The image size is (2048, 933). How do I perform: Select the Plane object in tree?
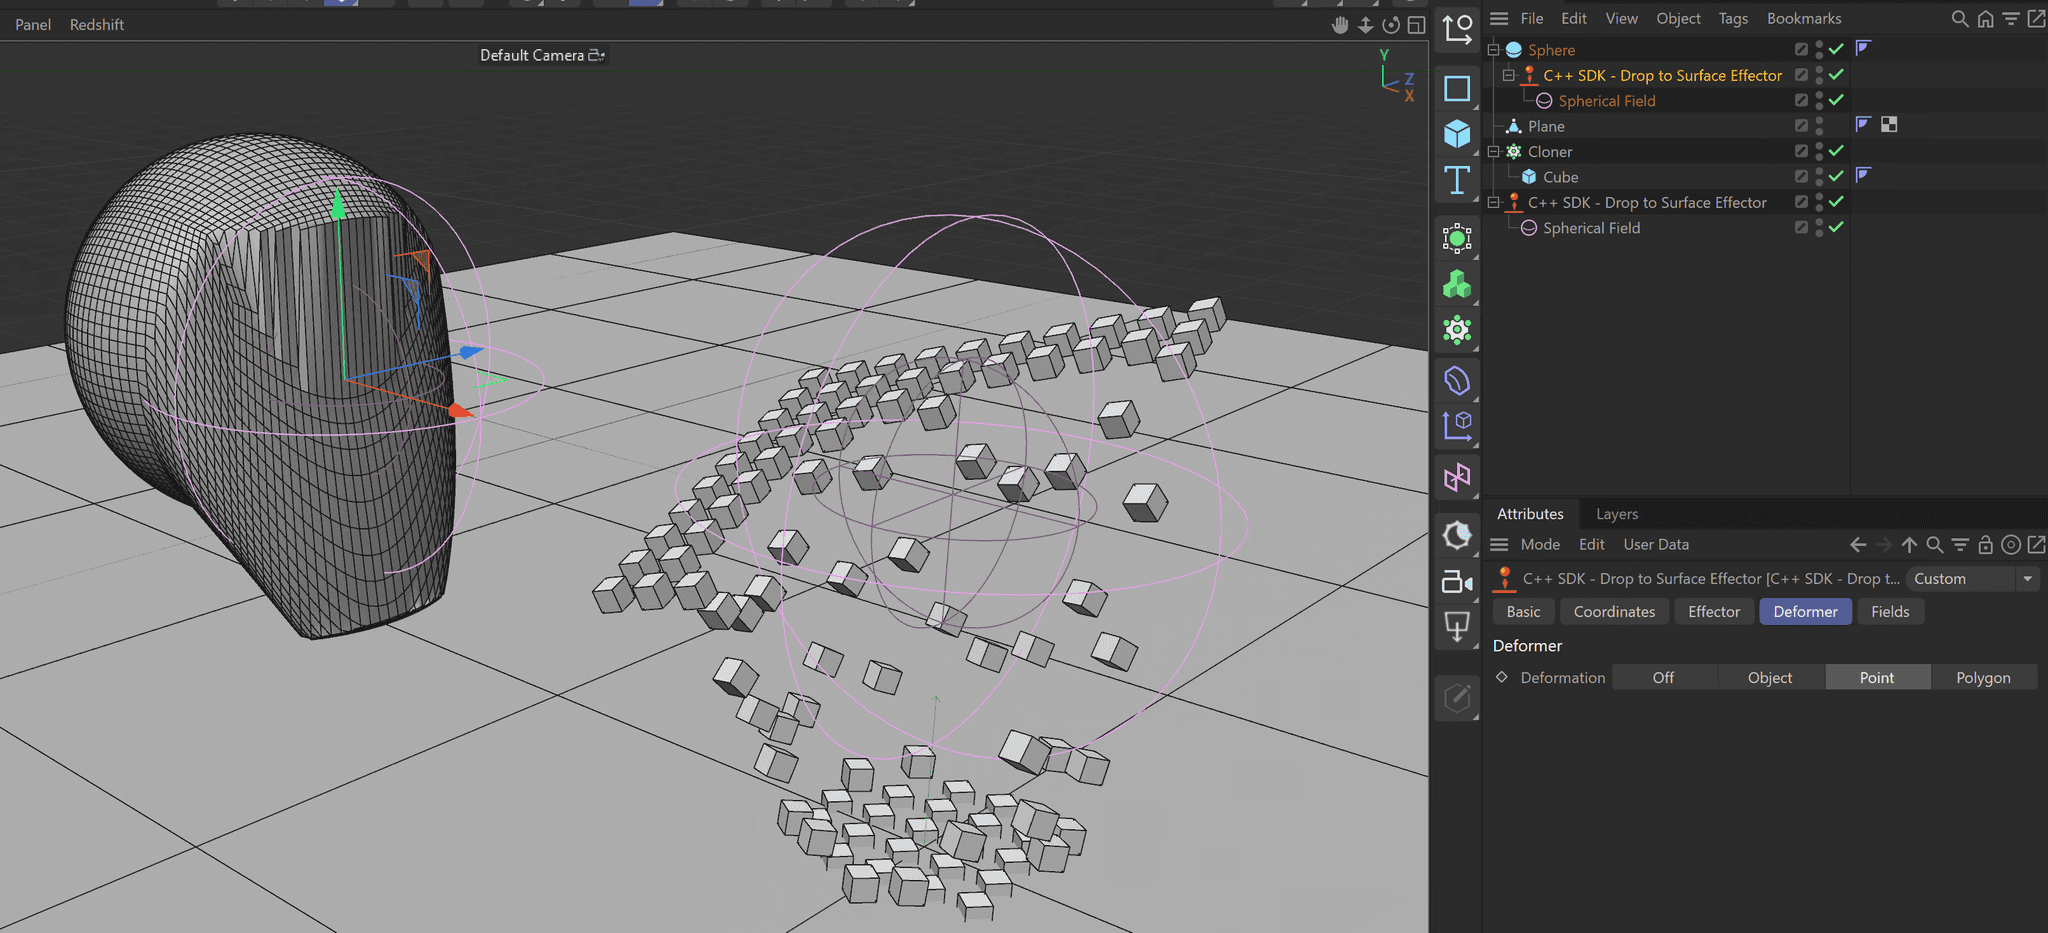tap(1546, 126)
